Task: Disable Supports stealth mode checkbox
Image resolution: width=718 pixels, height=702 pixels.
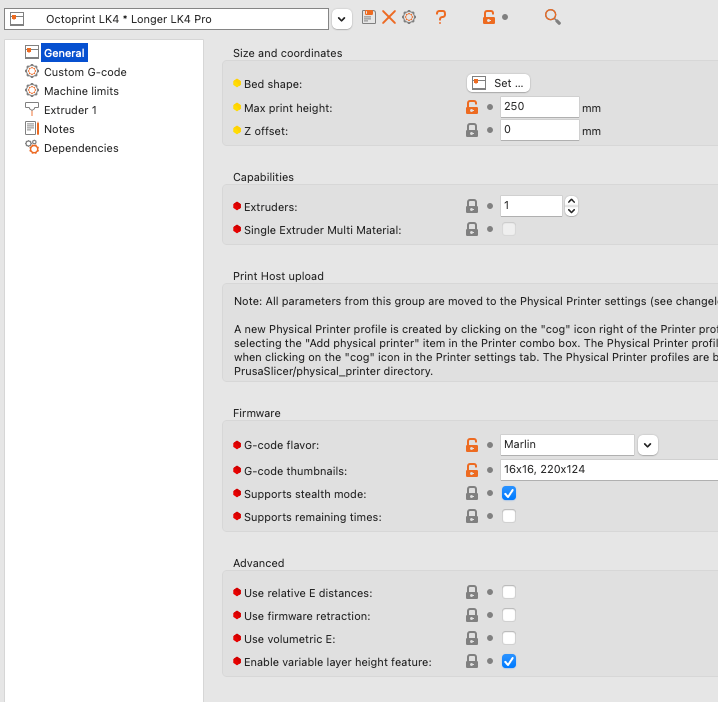Action: point(509,493)
